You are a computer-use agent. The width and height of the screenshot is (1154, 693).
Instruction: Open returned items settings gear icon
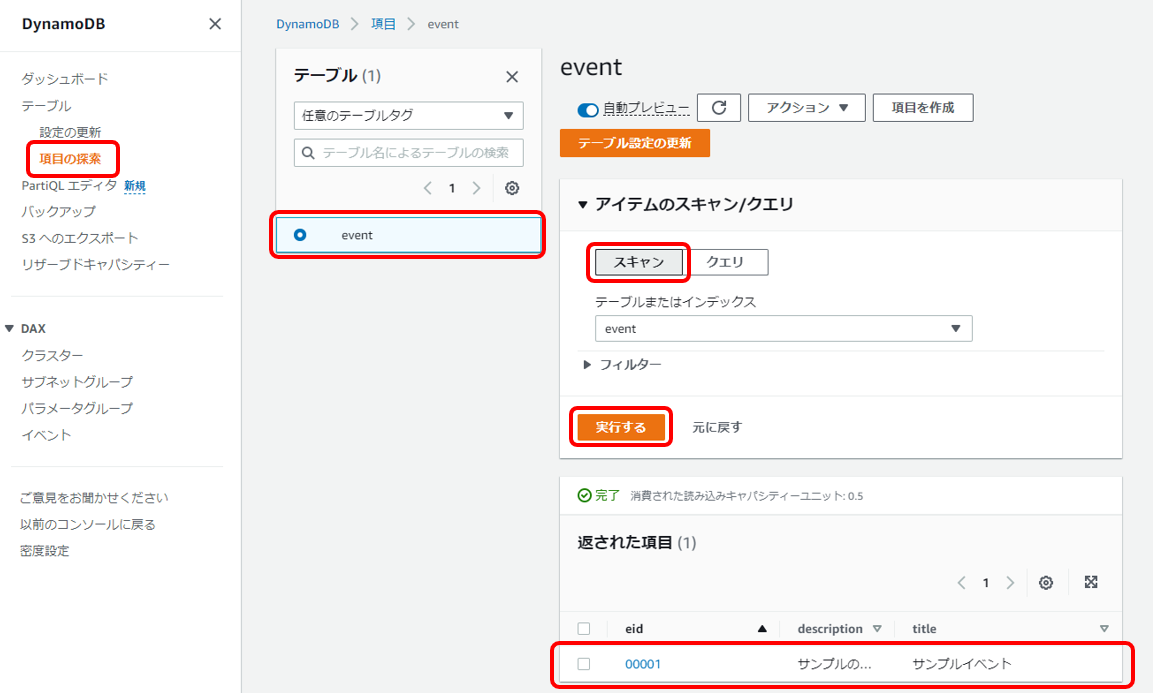[1046, 583]
